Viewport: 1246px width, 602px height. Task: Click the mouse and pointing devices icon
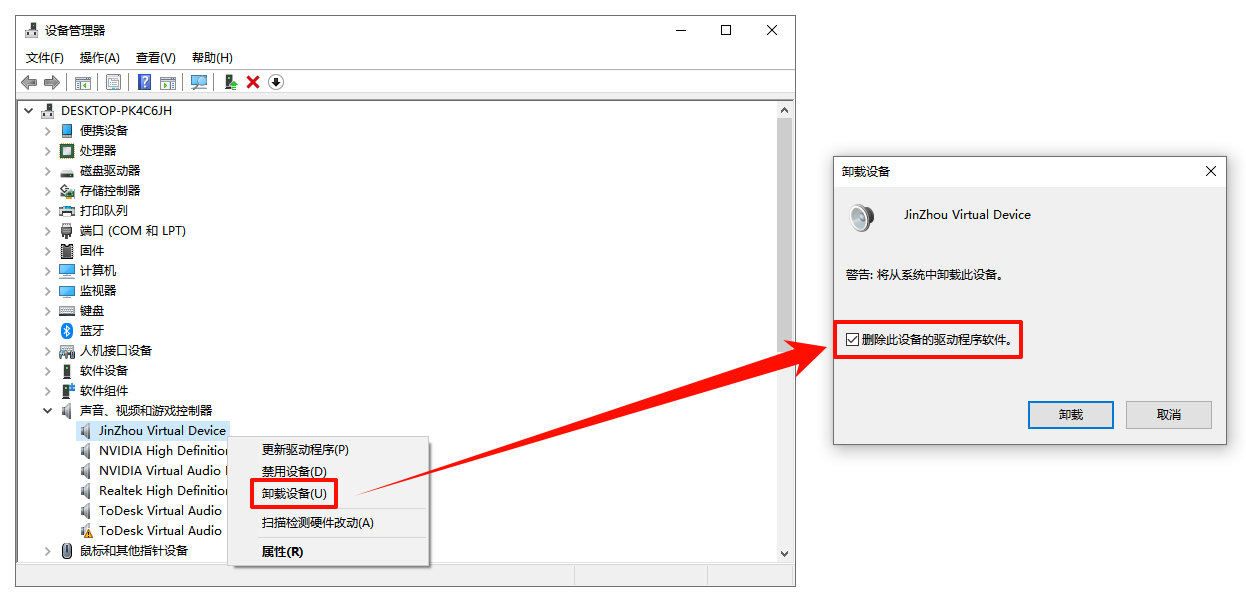(x=67, y=551)
